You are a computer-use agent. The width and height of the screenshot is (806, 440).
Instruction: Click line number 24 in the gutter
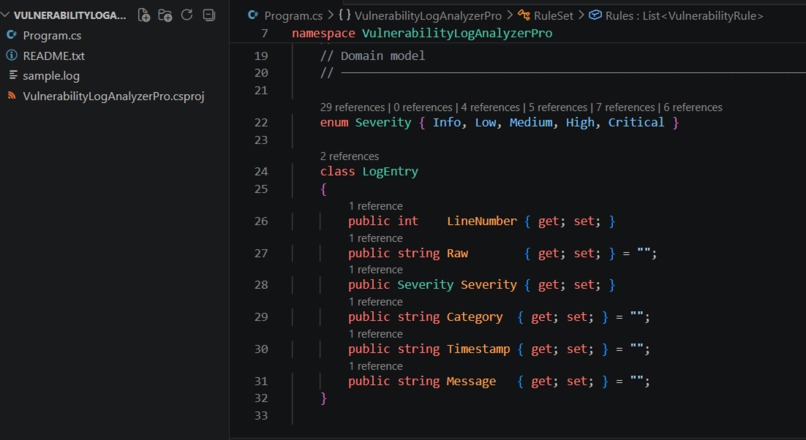(x=261, y=172)
